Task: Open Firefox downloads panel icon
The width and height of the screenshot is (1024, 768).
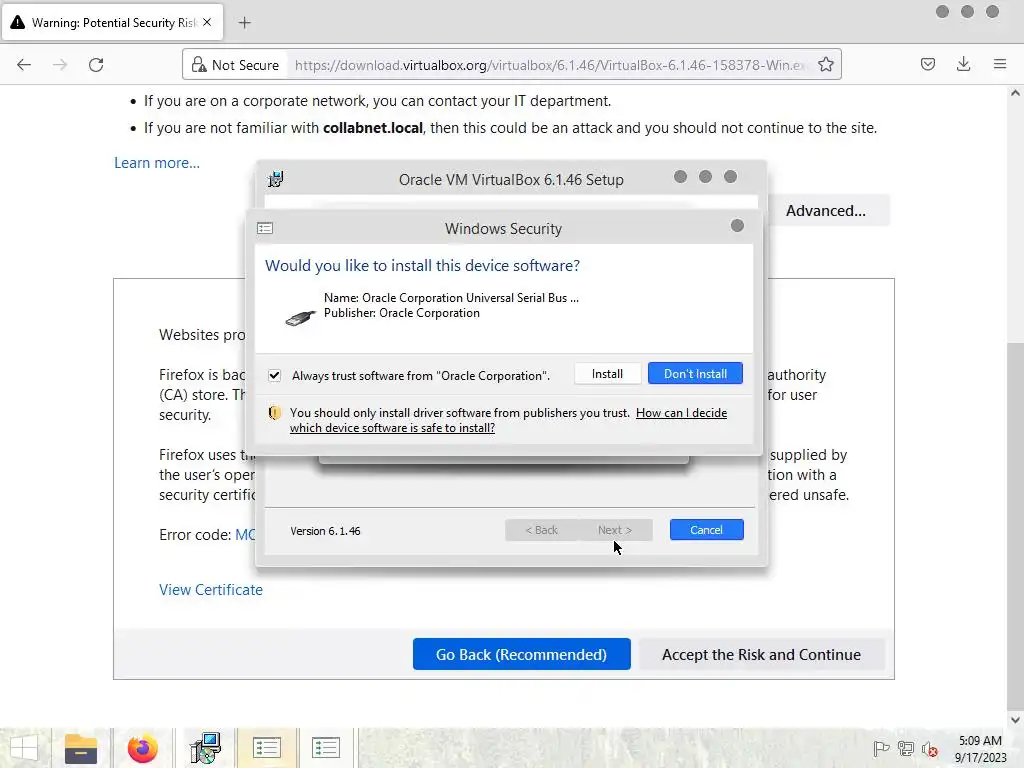Action: pos(963,64)
